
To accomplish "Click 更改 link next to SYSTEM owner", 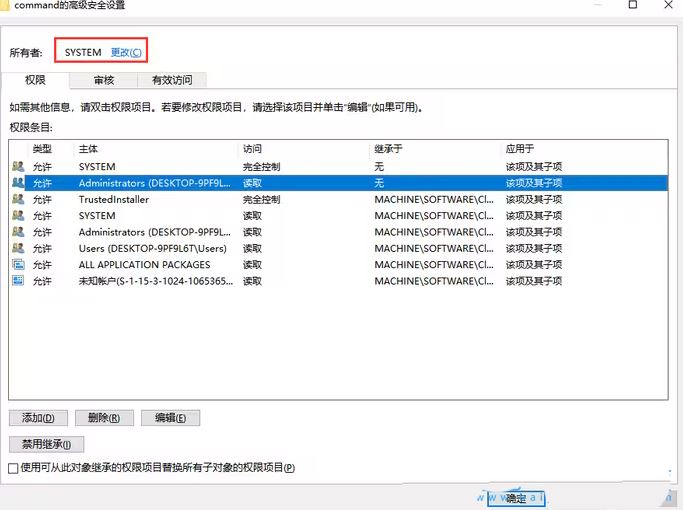I will (x=126, y=52).
